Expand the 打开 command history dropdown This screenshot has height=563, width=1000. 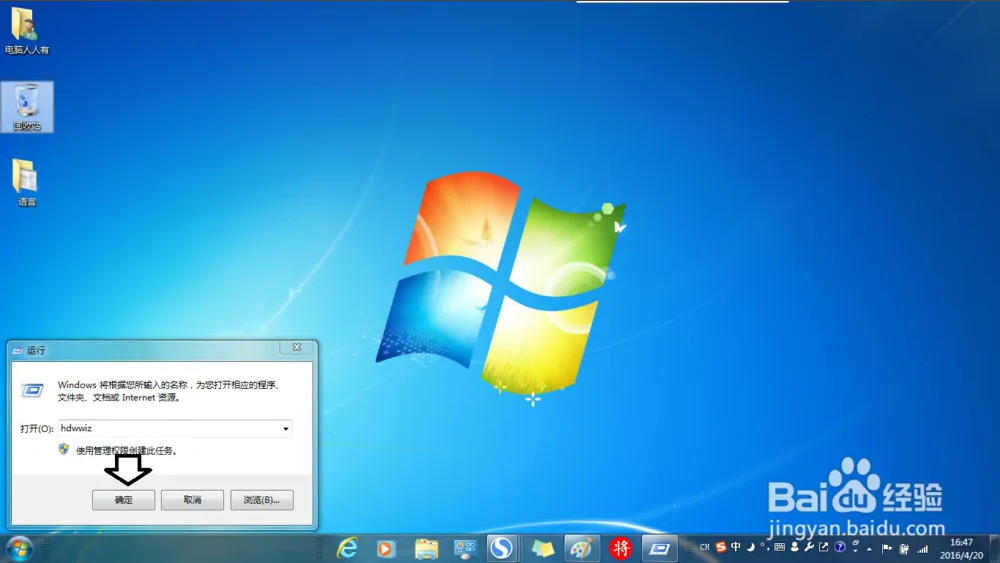point(285,429)
